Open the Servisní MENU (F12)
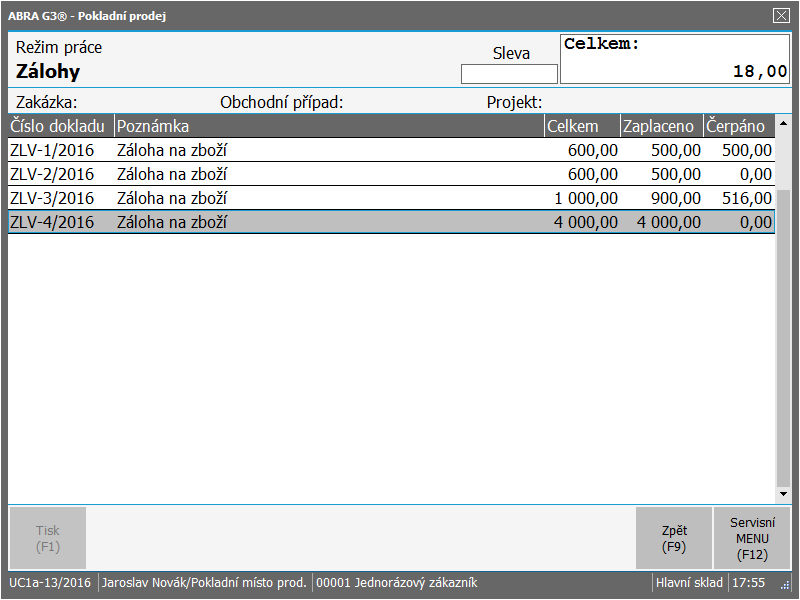Viewport: 800px width, 600px height. [x=752, y=538]
